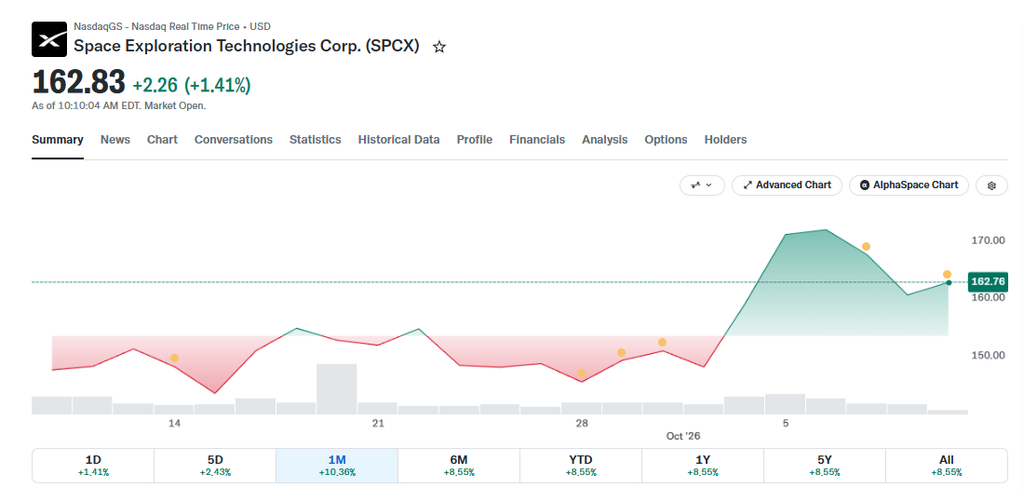Click the event marker near date 14
1024x491 pixels.
[174, 358]
